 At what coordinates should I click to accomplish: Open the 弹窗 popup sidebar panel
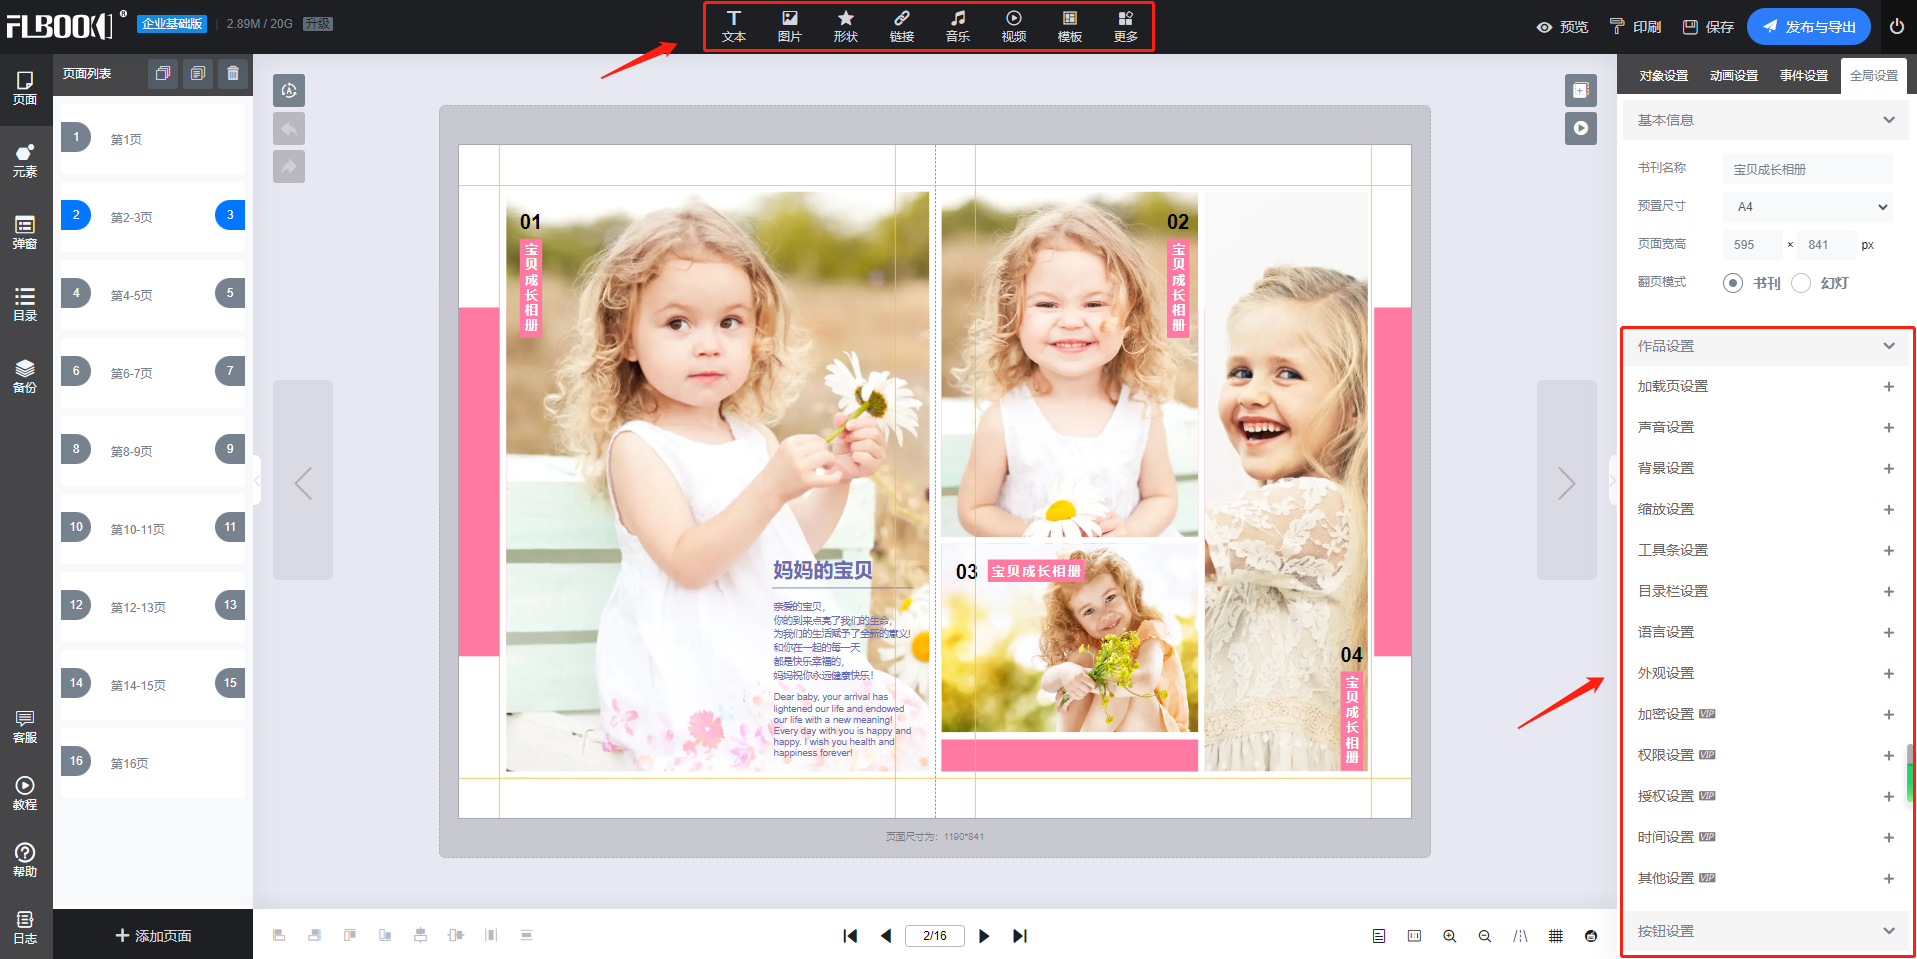[x=25, y=233]
